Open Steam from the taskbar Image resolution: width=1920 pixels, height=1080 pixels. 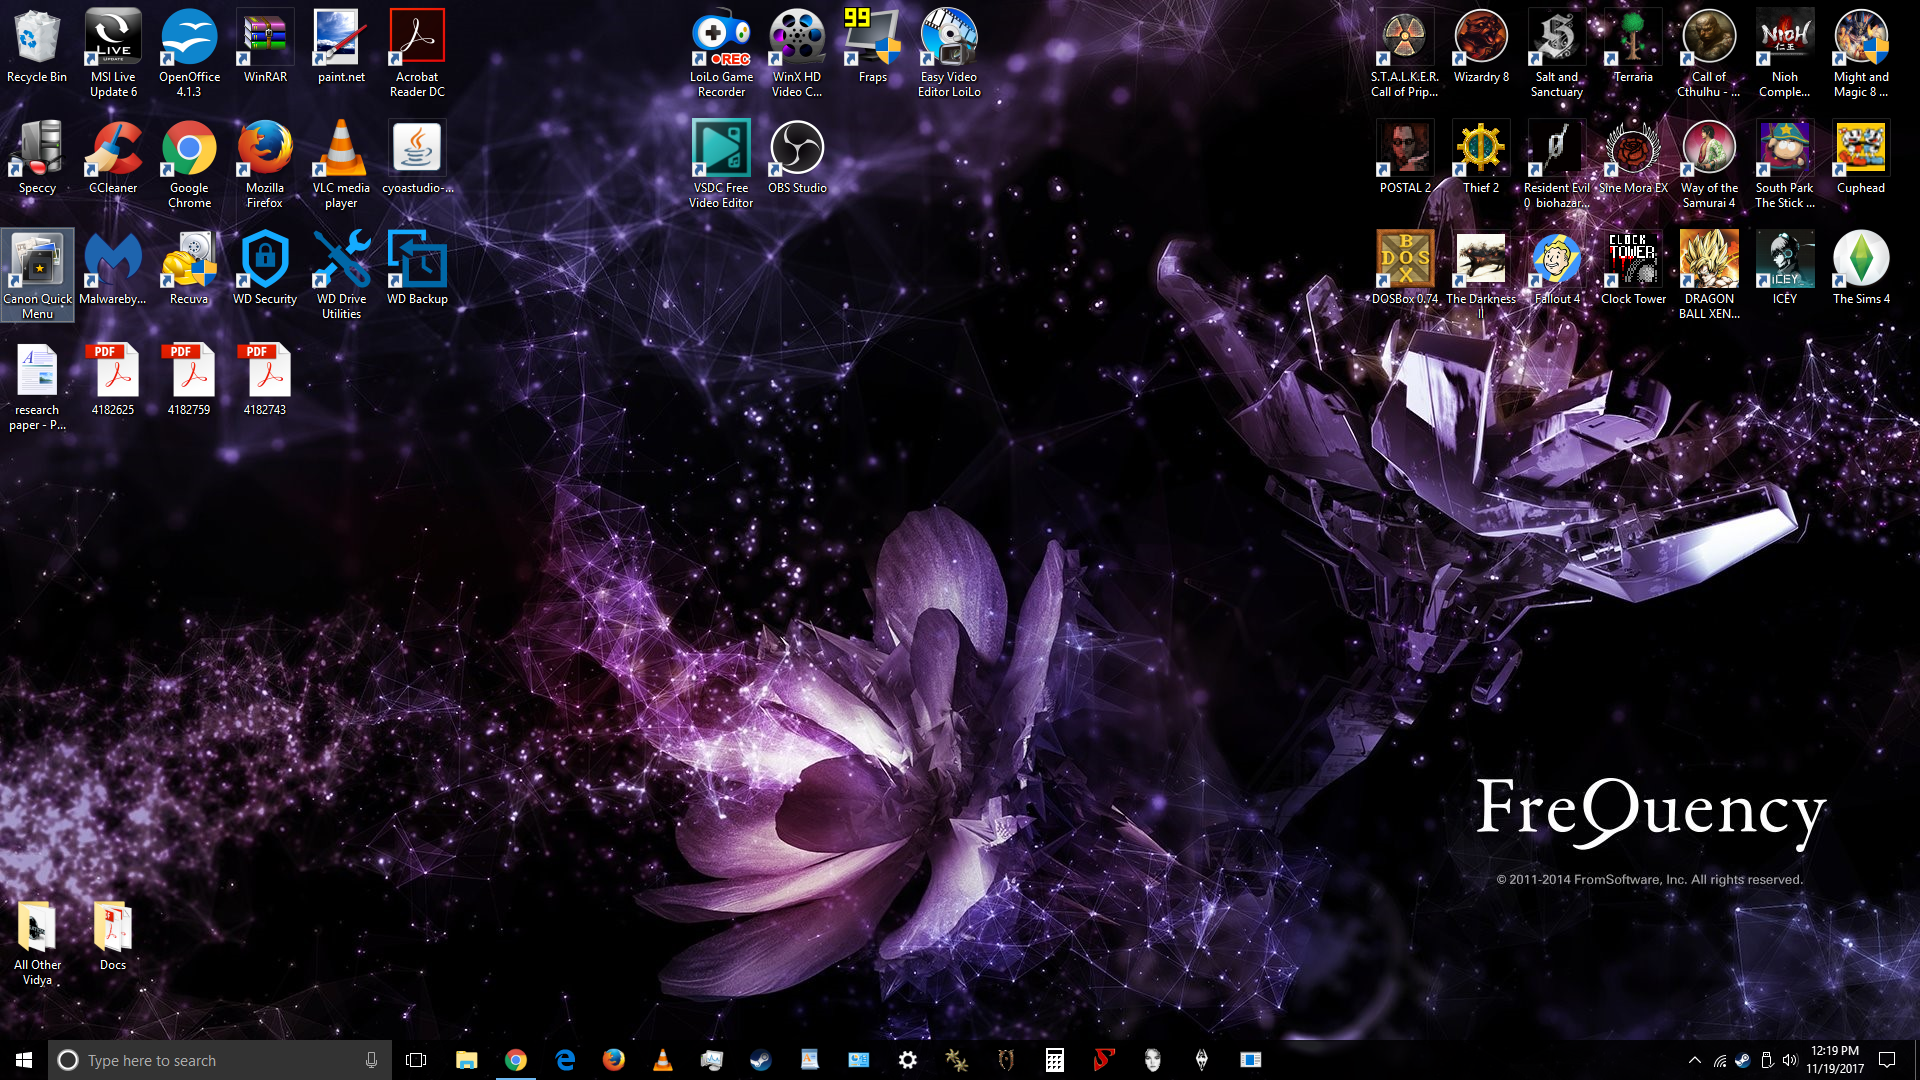(x=760, y=1060)
